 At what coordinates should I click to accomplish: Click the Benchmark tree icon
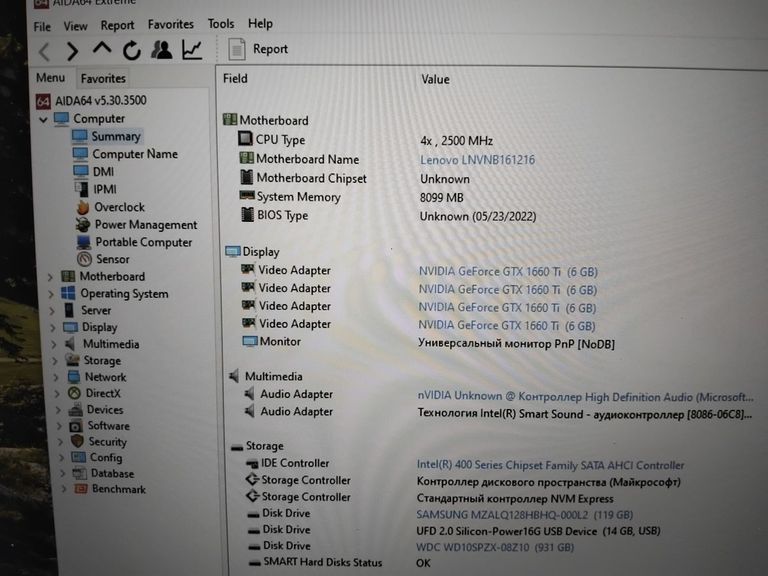[81, 488]
